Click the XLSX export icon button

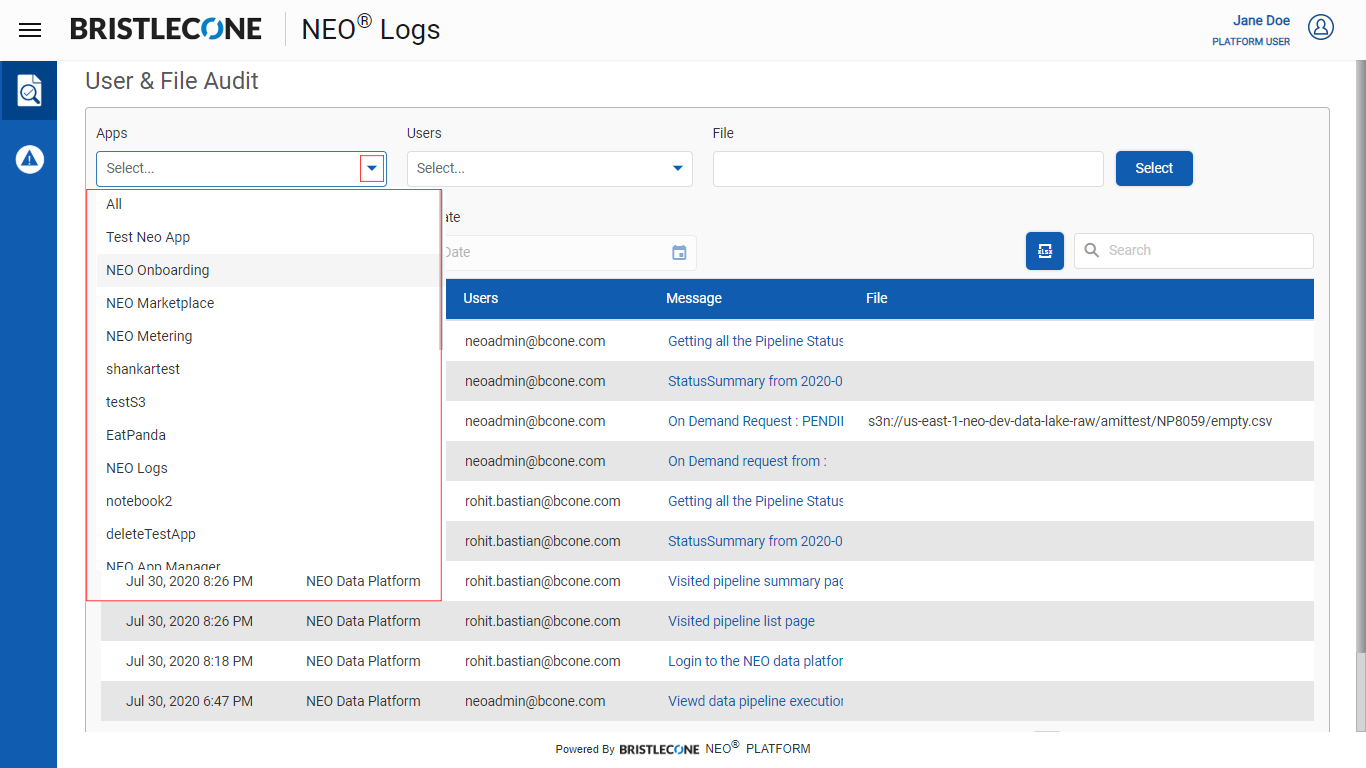pos(1045,251)
